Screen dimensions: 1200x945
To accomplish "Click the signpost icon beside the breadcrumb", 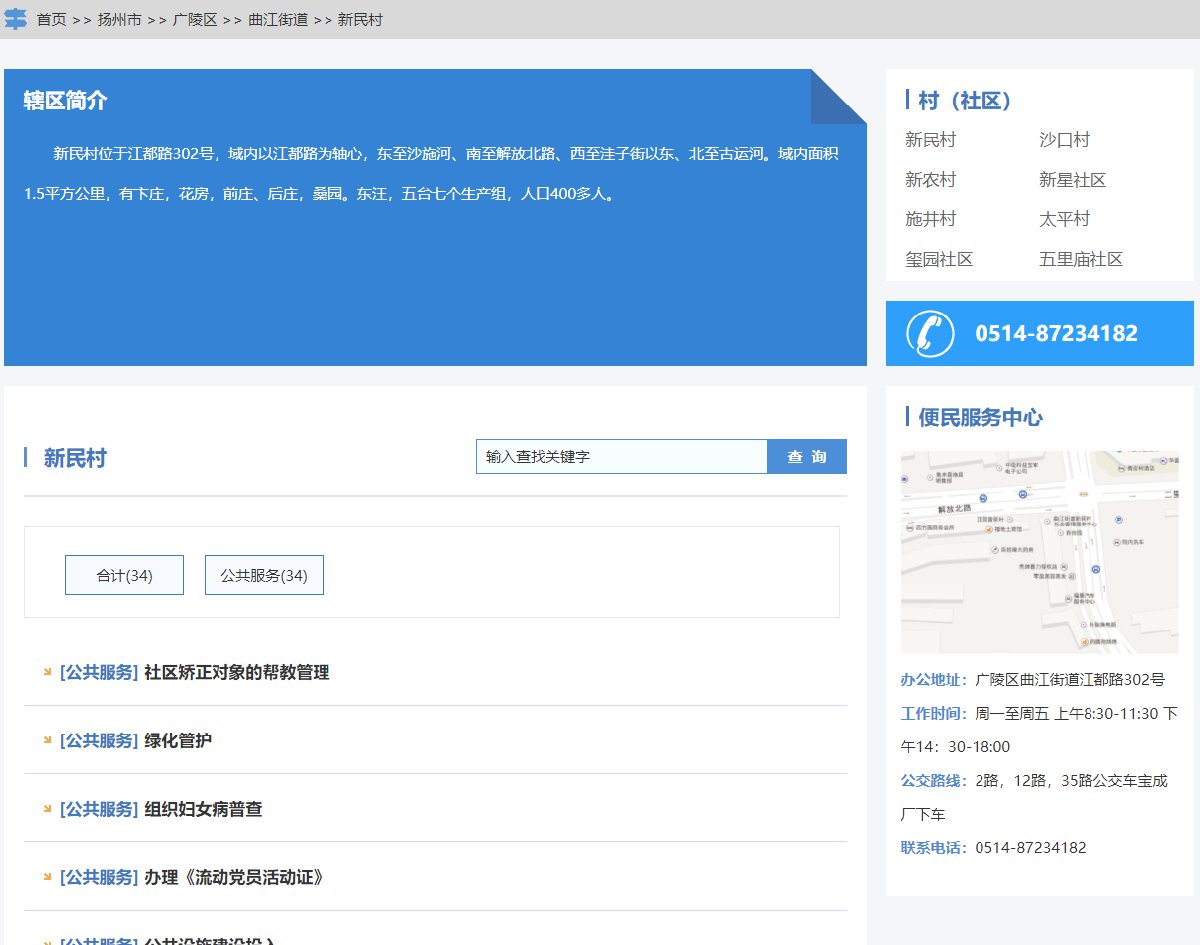I will pyautogui.click(x=16, y=19).
